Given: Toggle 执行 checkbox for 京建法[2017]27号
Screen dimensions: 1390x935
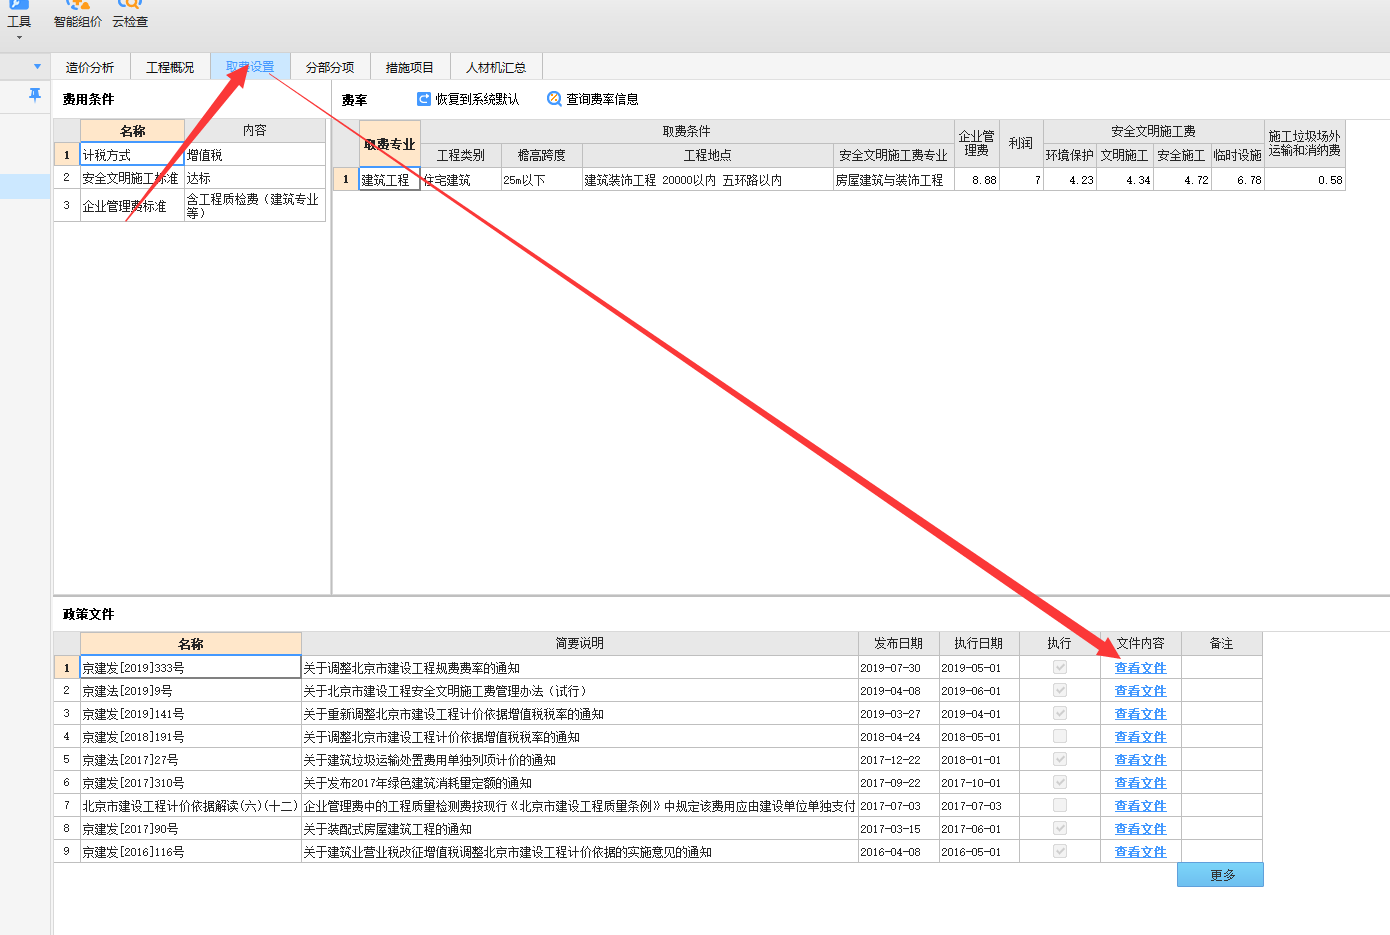Looking at the screenshot, I should tap(1060, 759).
